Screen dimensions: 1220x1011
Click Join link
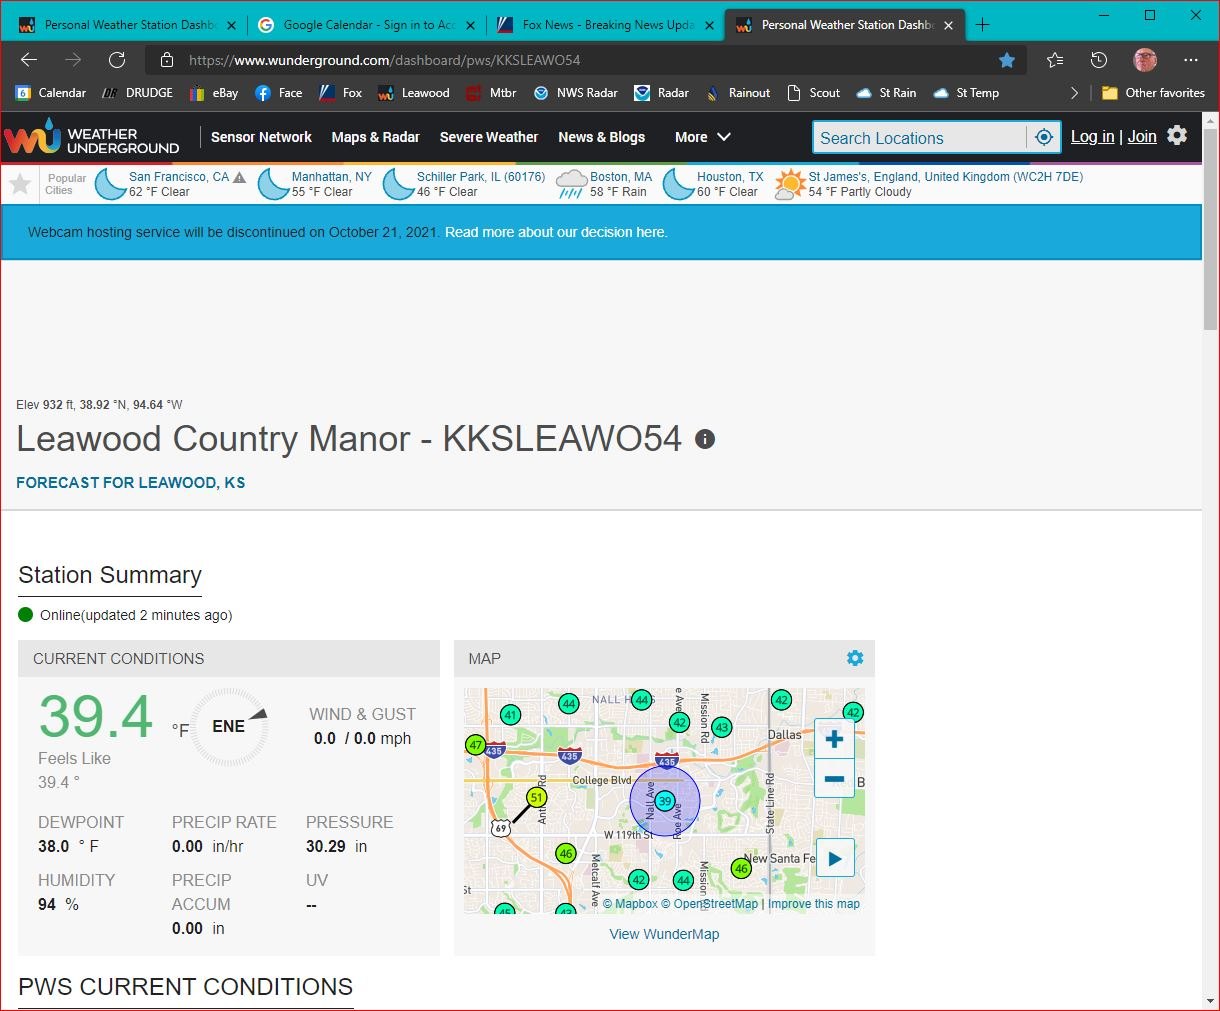[1142, 137]
